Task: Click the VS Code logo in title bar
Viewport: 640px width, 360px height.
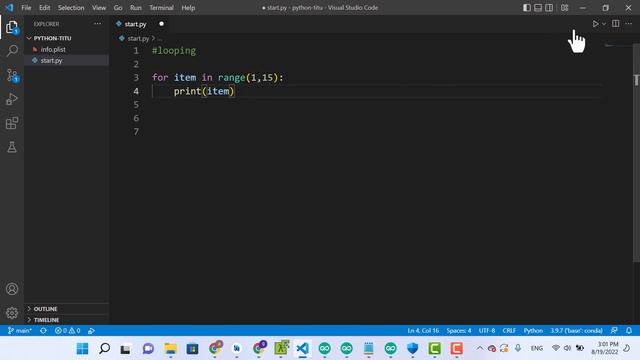Action: pos(9,7)
